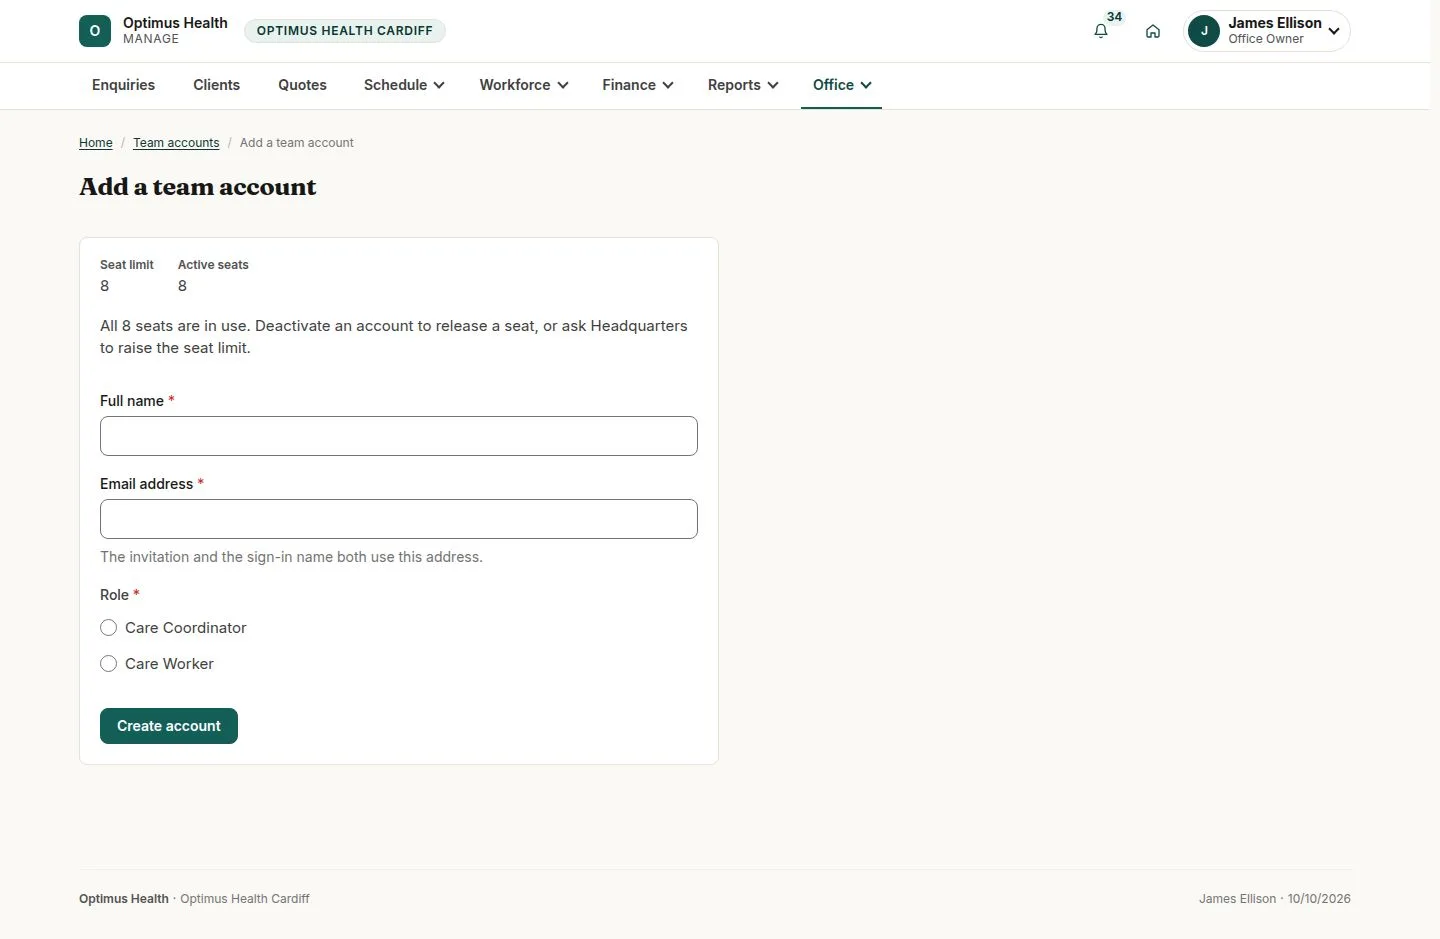The width and height of the screenshot is (1440, 939).
Task: Expand the Office menu
Action: [842, 85]
